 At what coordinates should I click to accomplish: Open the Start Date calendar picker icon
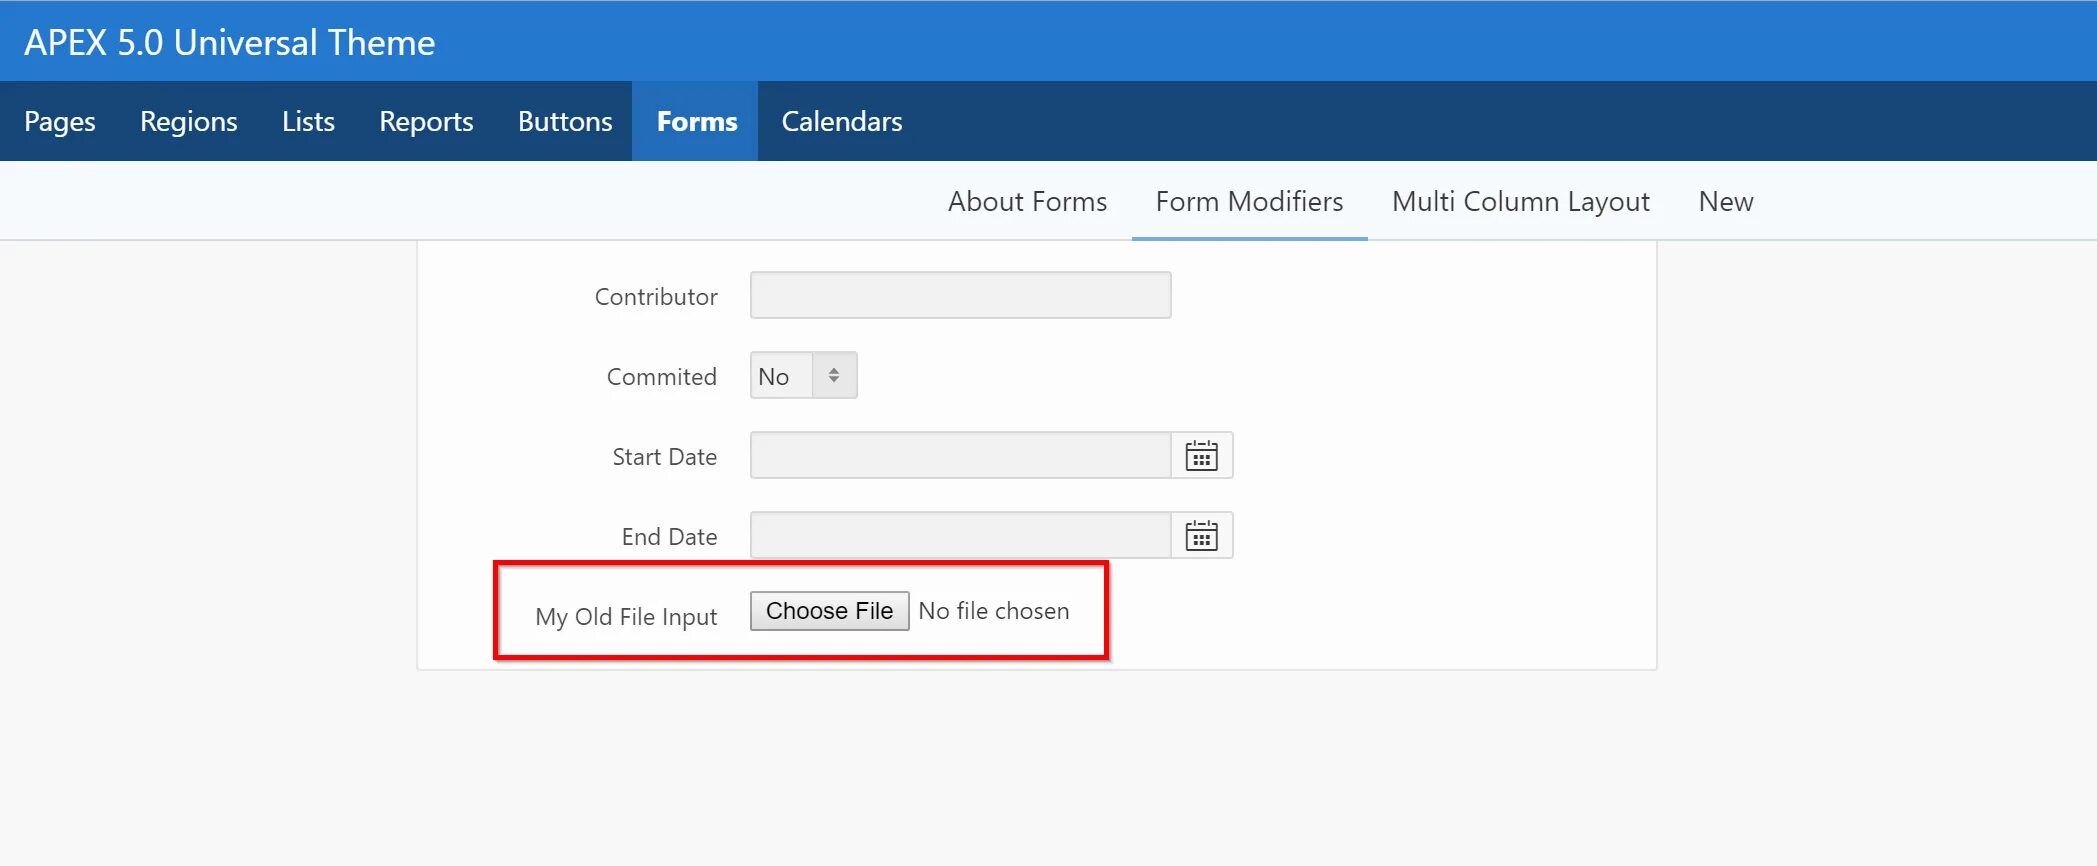tap(1201, 456)
